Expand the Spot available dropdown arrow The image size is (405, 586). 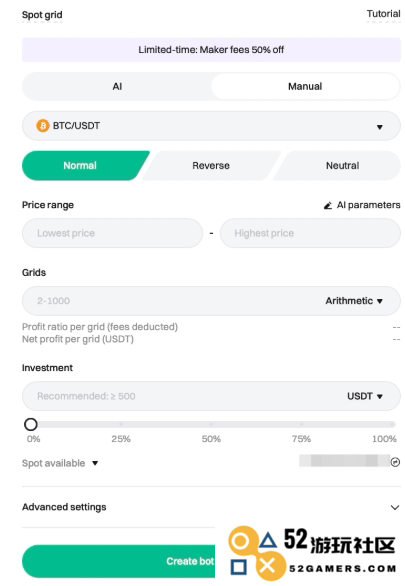point(95,463)
